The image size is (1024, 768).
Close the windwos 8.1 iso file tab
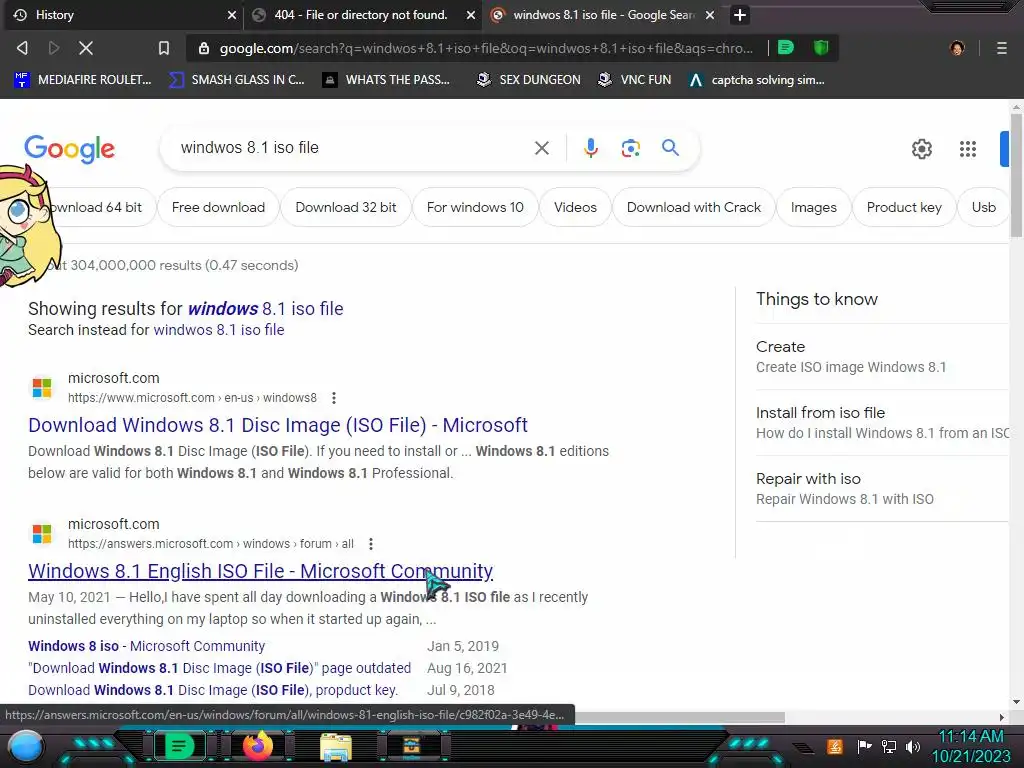point(710,15)
